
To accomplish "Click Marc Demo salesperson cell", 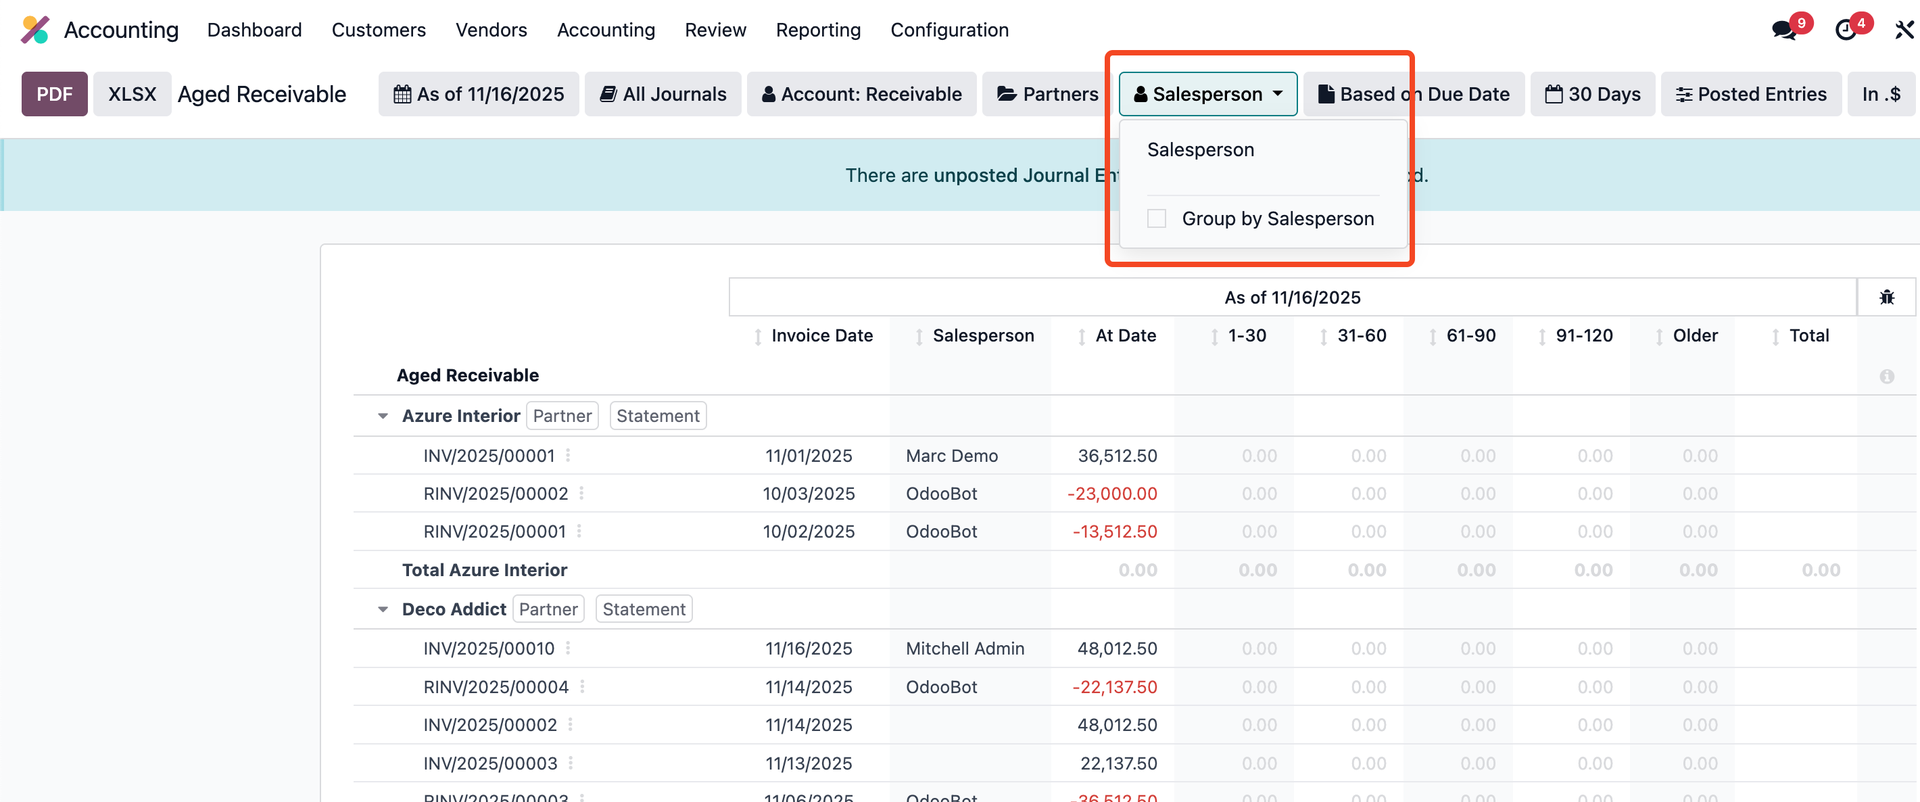I will pyautogui.click(x=952, y=455).
